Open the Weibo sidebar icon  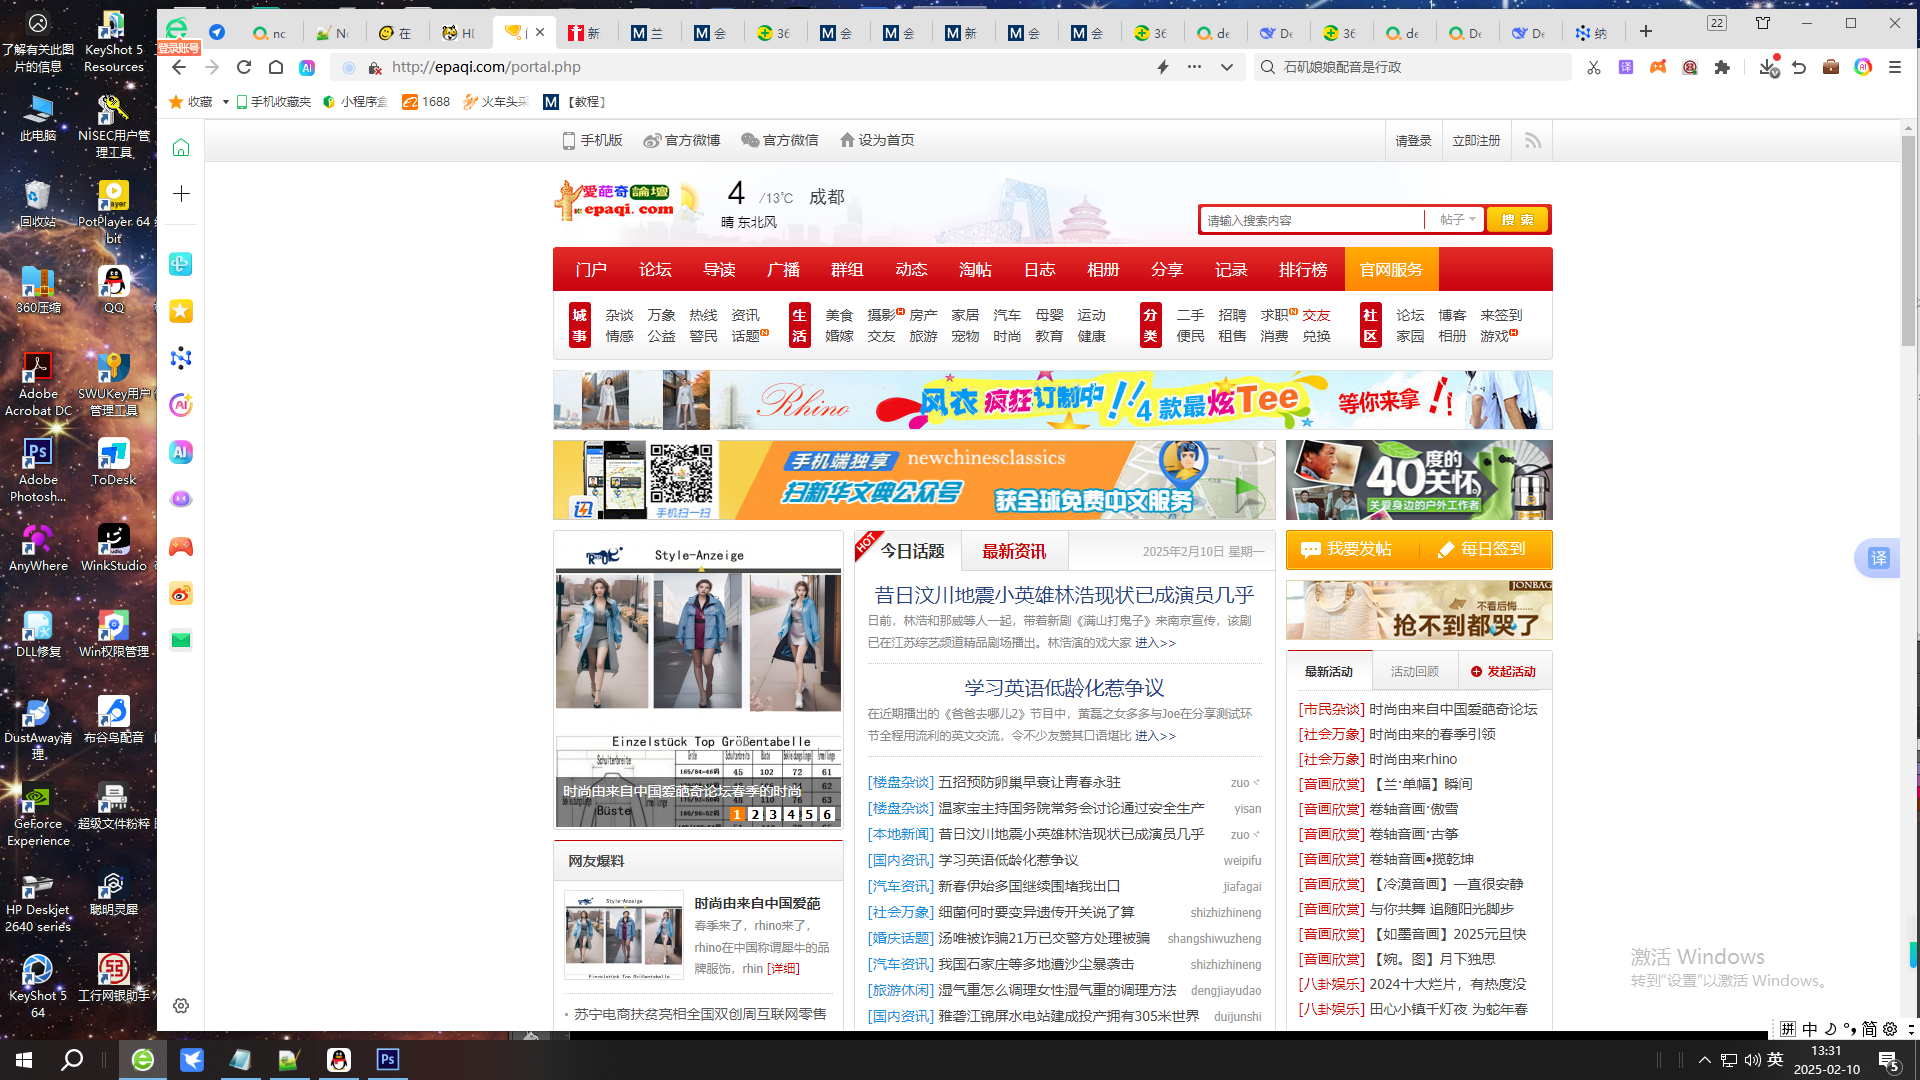[181, 594]
